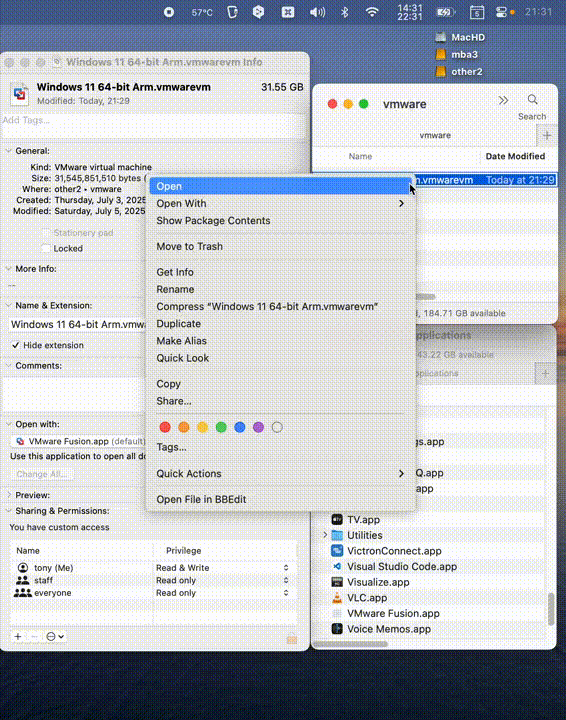The height and width of the screenshot is (720, 566).
Task: Choose Duplicate in context menu
Action: pos(280,323)
